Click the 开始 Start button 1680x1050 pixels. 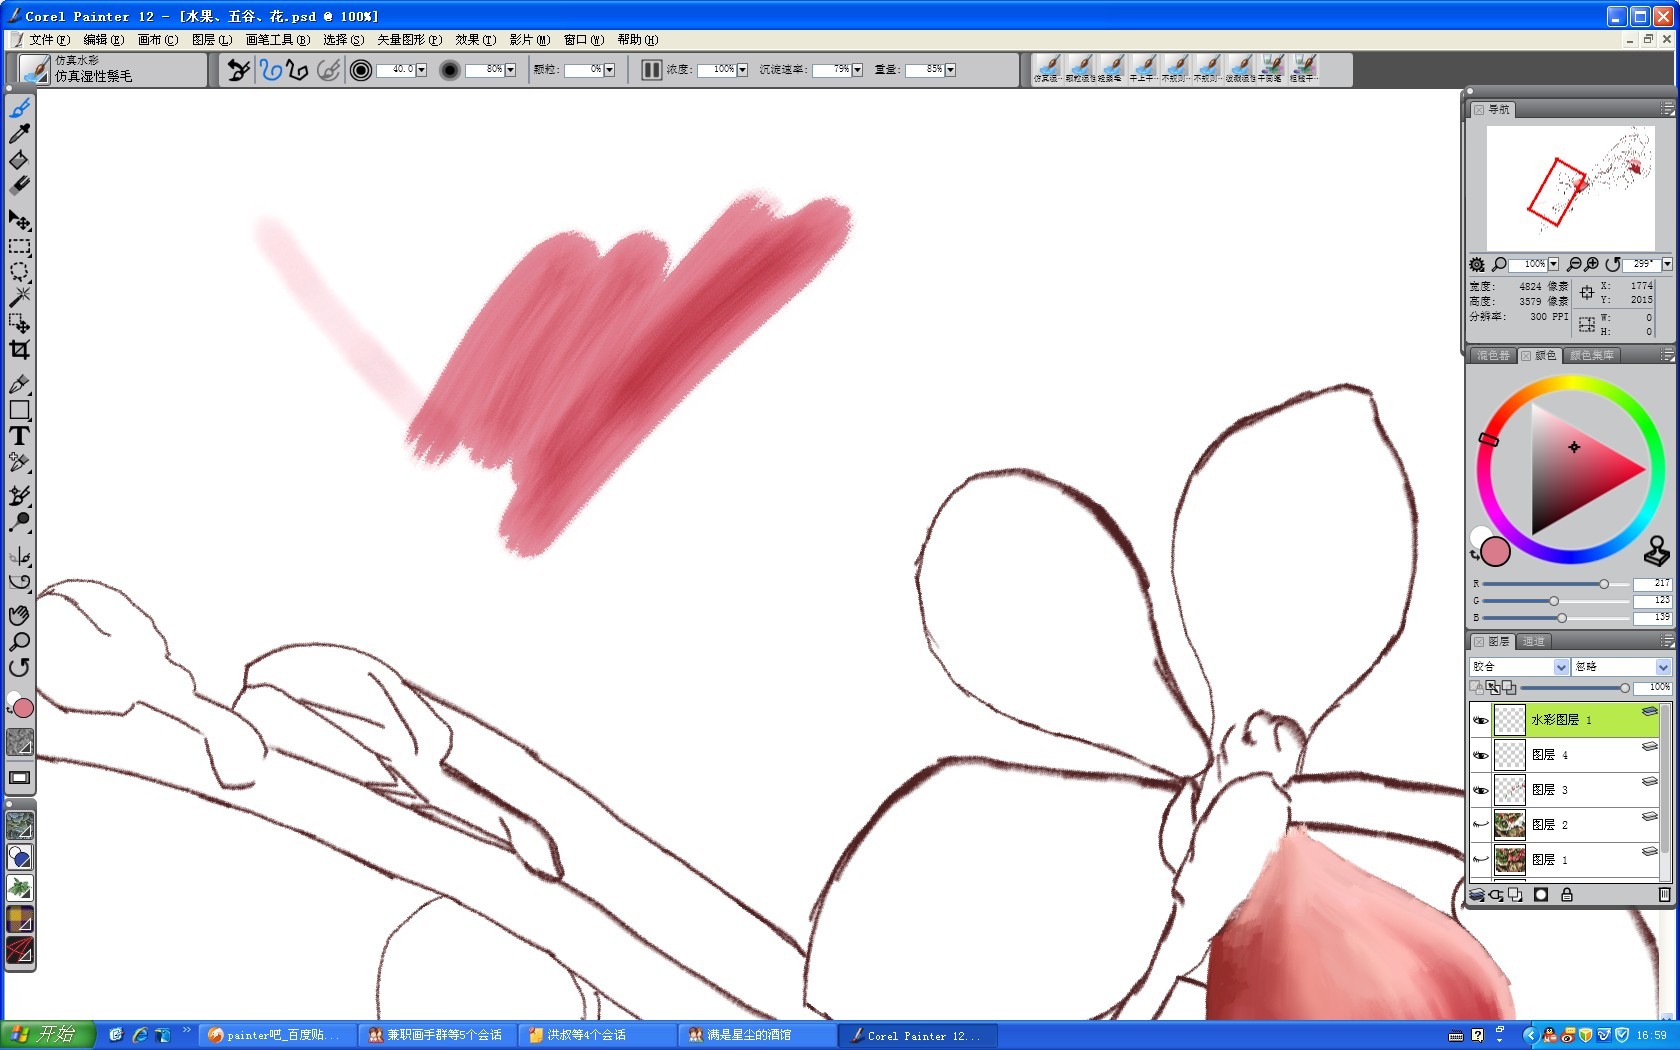click(x=48, y=1035)
